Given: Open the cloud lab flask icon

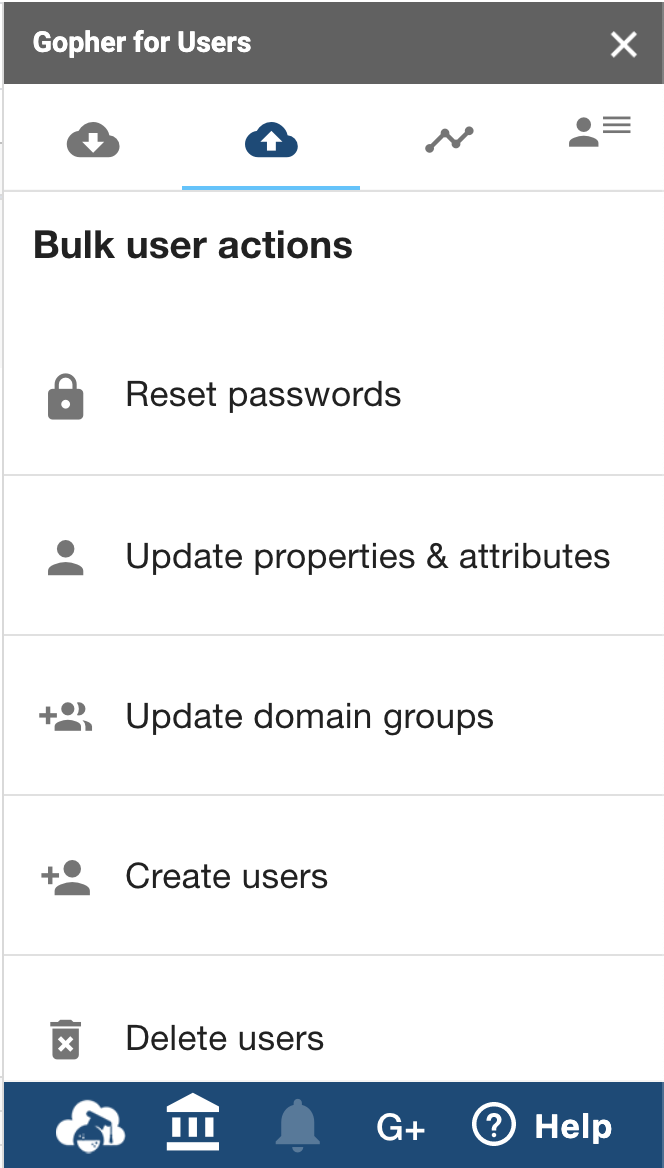Looking at the screenshot, I should coord(90,1126).
